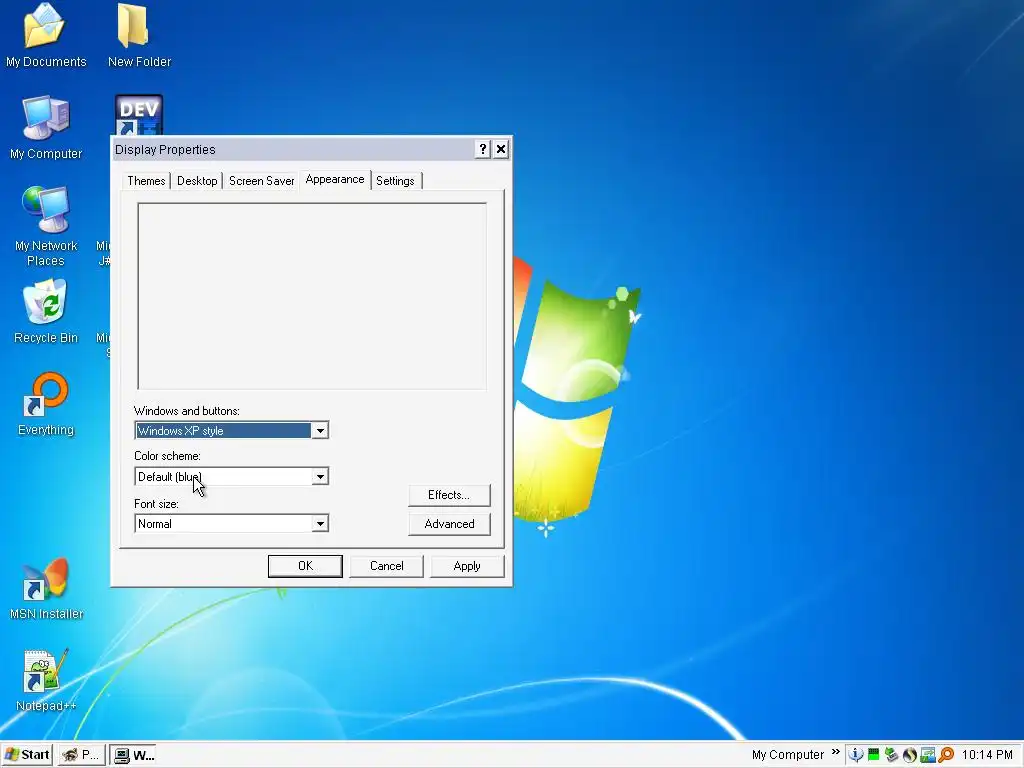Close the Display Properties dialog

(x=501, y=150)
